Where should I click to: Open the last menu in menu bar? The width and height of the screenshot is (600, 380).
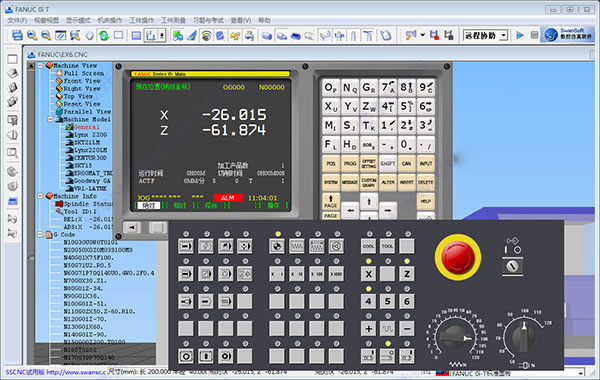tap(264, 20)
